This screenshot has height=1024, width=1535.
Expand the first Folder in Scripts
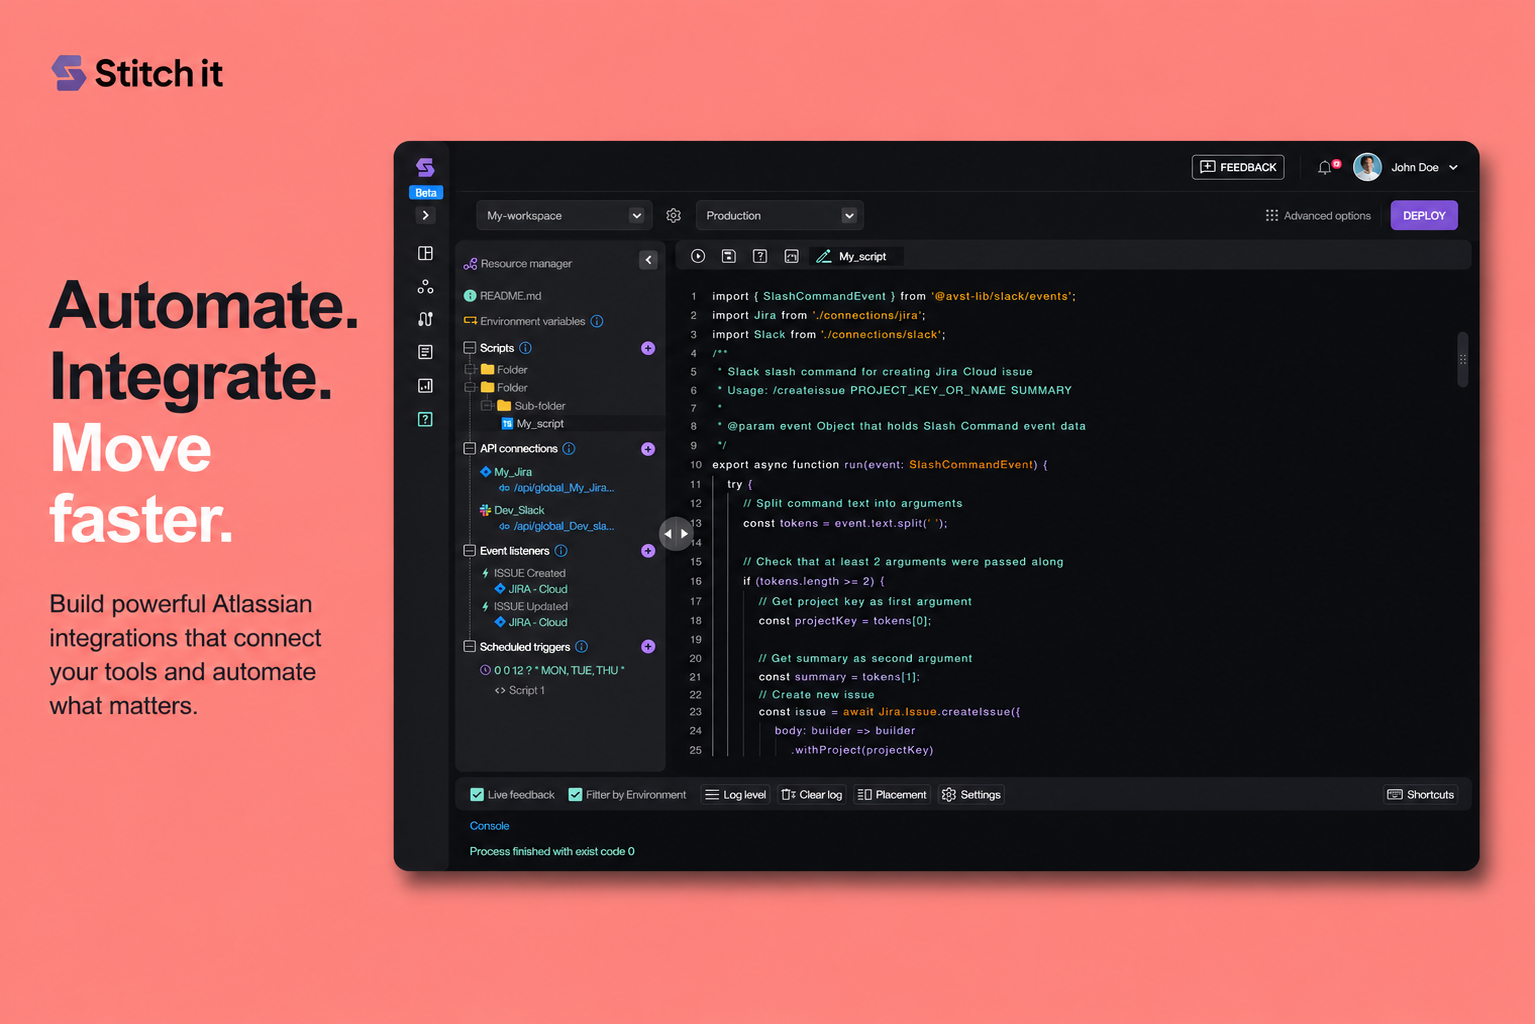pyautogui.click(x=470, y=370)
